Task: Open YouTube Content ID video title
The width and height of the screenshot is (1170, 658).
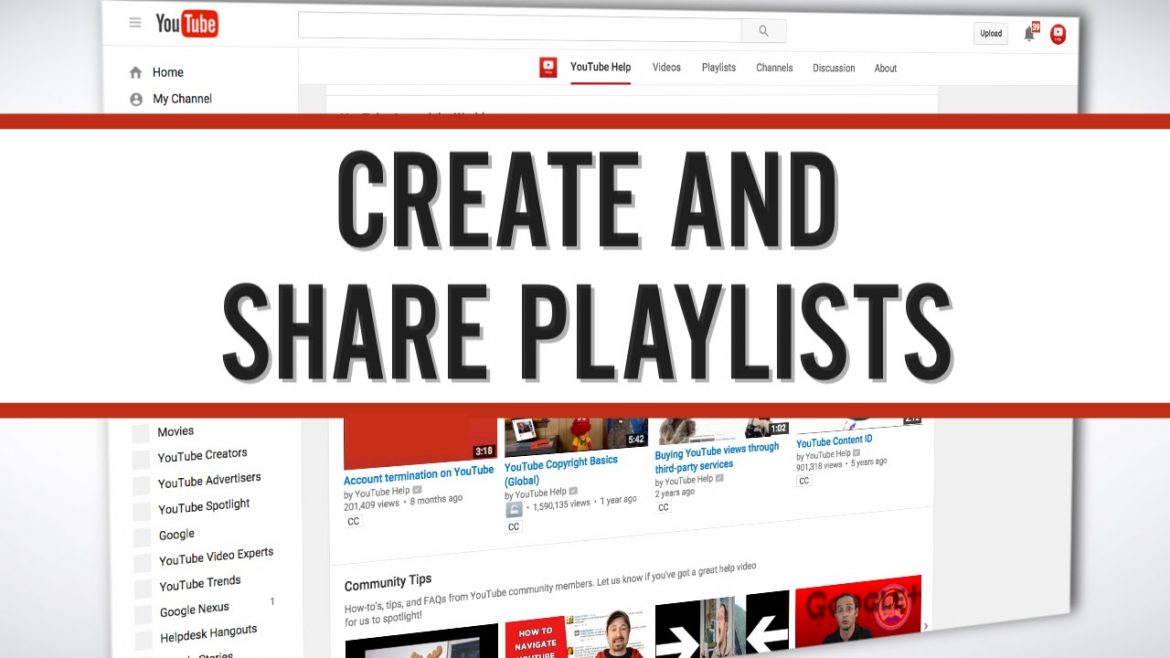Action: (834, 441)
